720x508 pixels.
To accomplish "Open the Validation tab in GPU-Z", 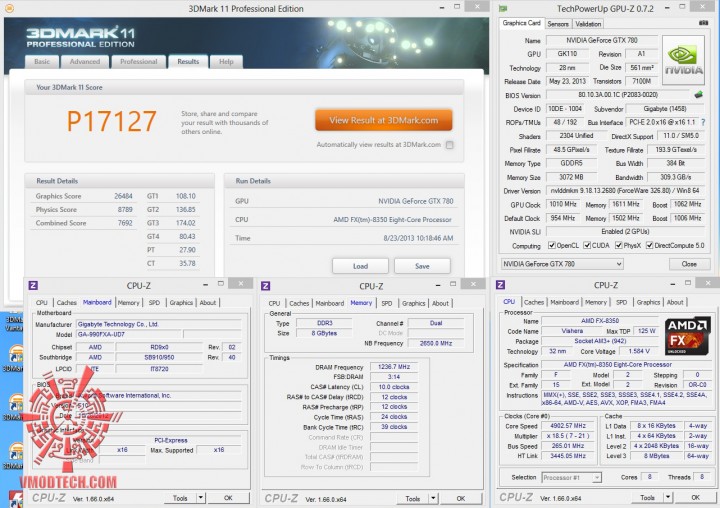I will [588, 24].
